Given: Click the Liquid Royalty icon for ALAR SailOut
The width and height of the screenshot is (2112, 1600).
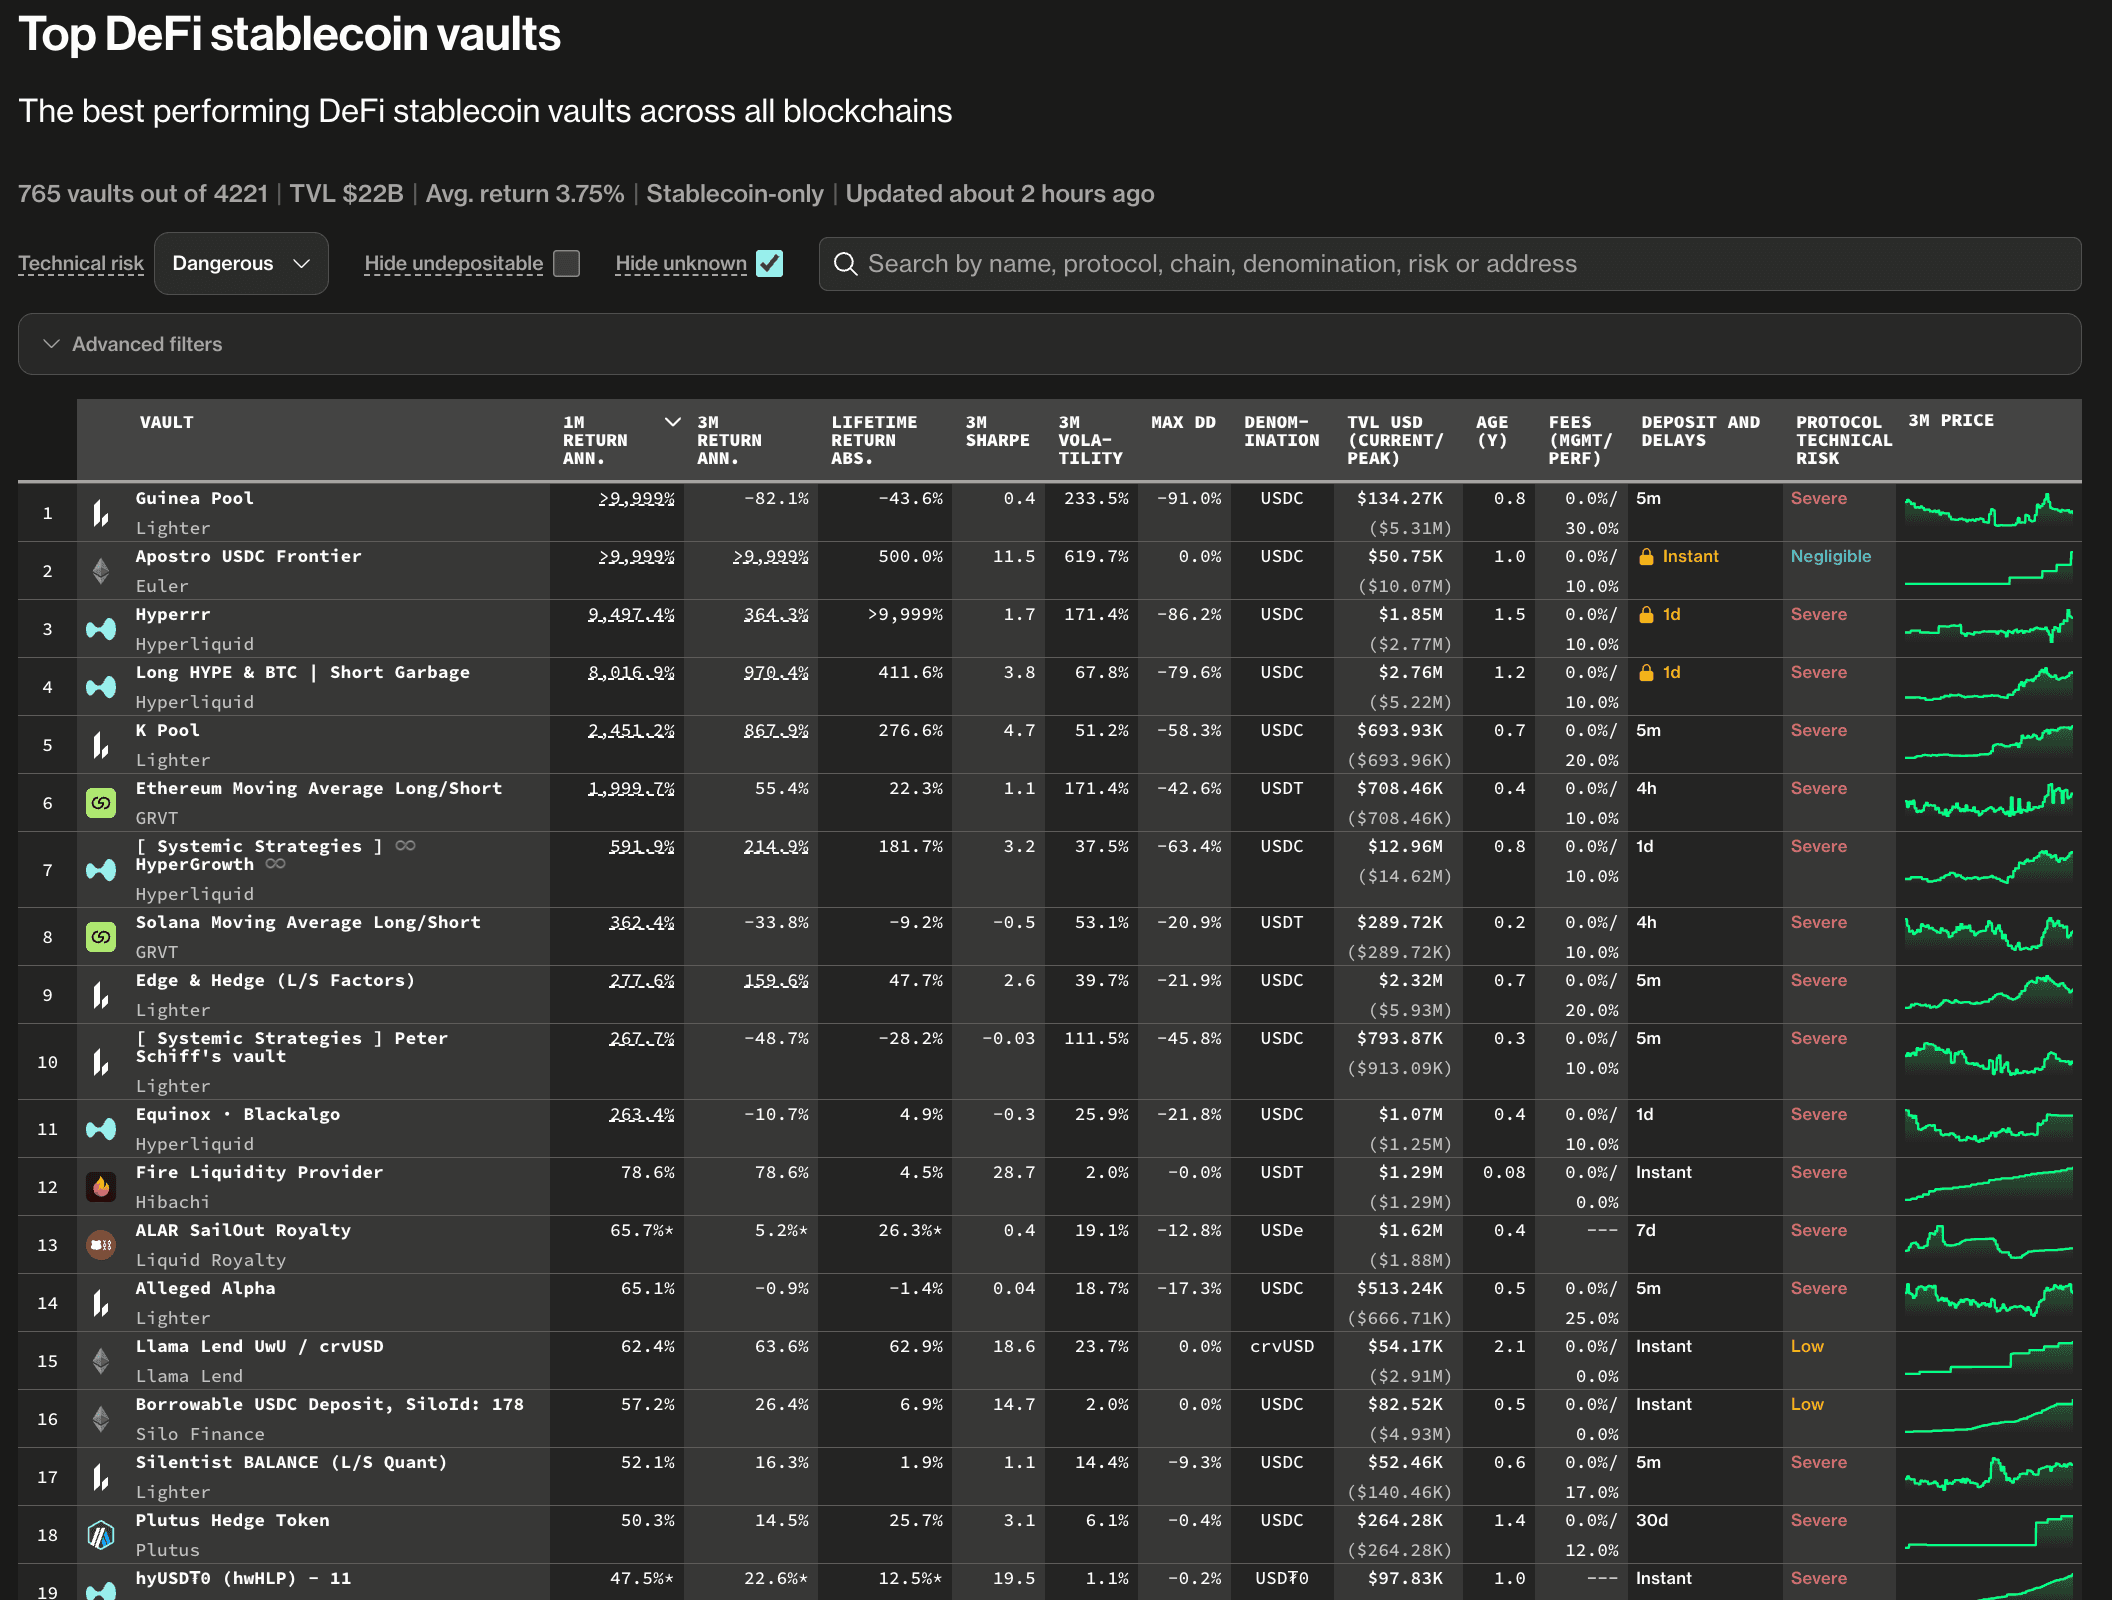Looking at the screenshot, I should 101,1245.
